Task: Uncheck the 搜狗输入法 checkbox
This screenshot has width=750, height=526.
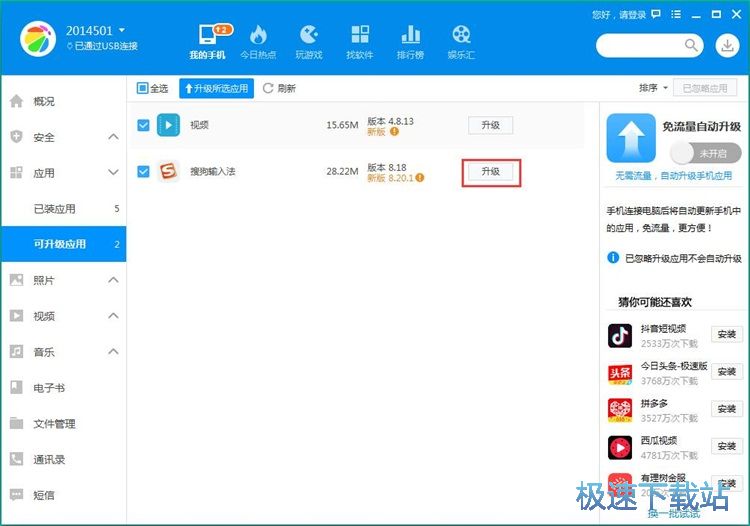Action: point(143,171)
